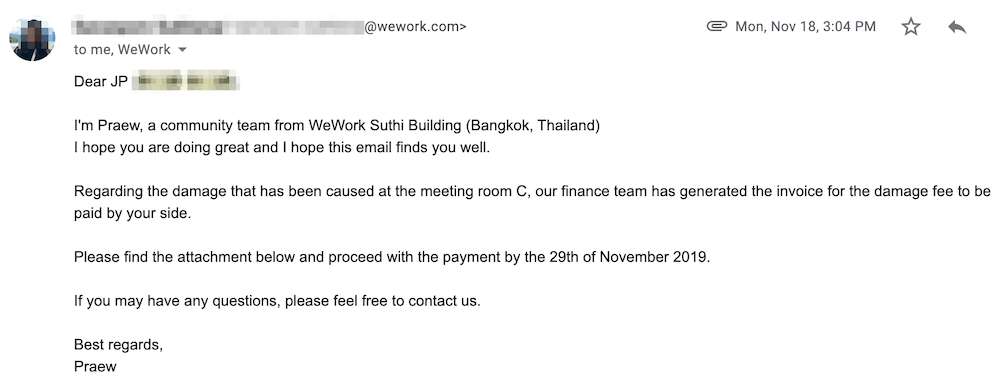Click the 'please feel free to contact us' text
This screenshot has height=382, width=1000.
tap(383, 301)
